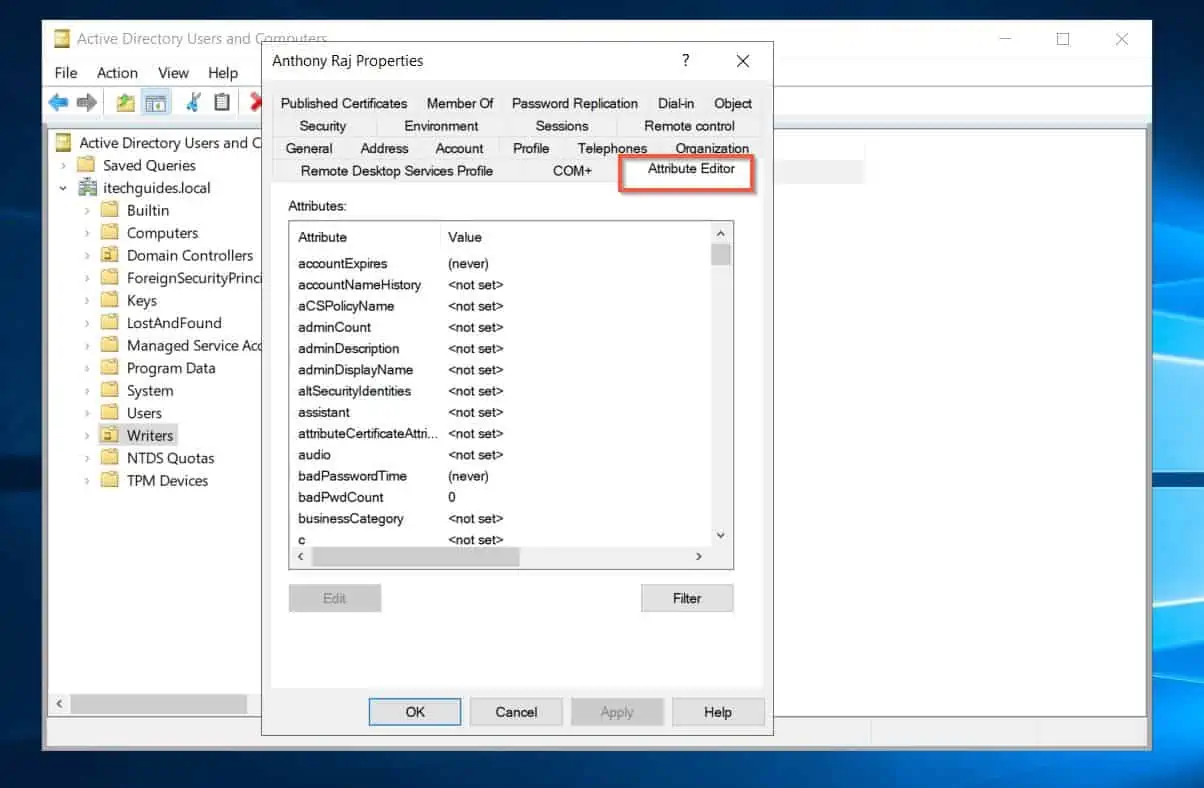Click the System folder icon
This screenshot has width=1204, height=788.
tap(110, 390)
